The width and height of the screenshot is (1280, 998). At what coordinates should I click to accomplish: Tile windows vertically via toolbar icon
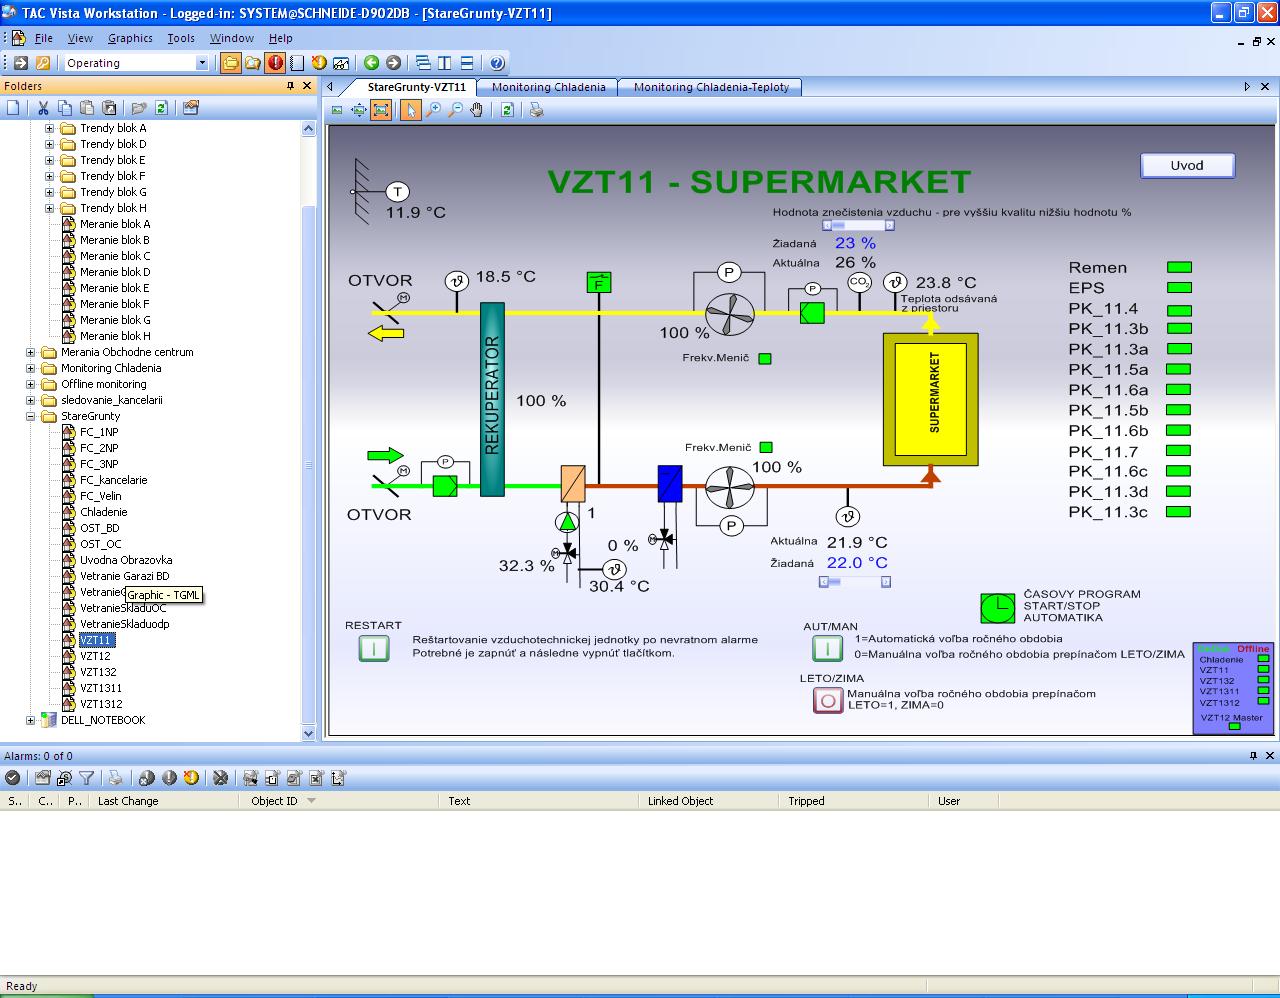[x=445, y=63]
